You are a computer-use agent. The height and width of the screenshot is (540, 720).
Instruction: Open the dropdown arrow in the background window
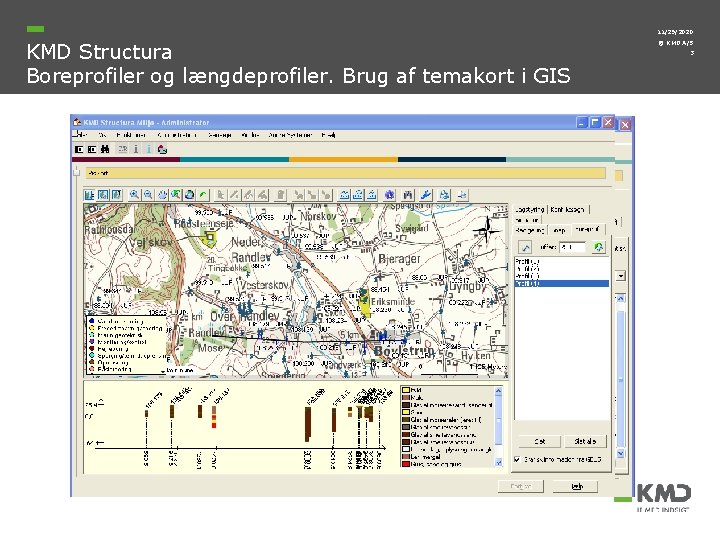point(620,276)
